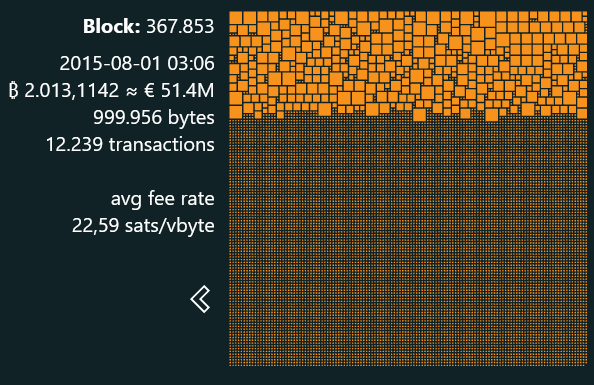The image size is (594, 385).
Task: Click the avg fee rate label
Action: click(163, 199)
